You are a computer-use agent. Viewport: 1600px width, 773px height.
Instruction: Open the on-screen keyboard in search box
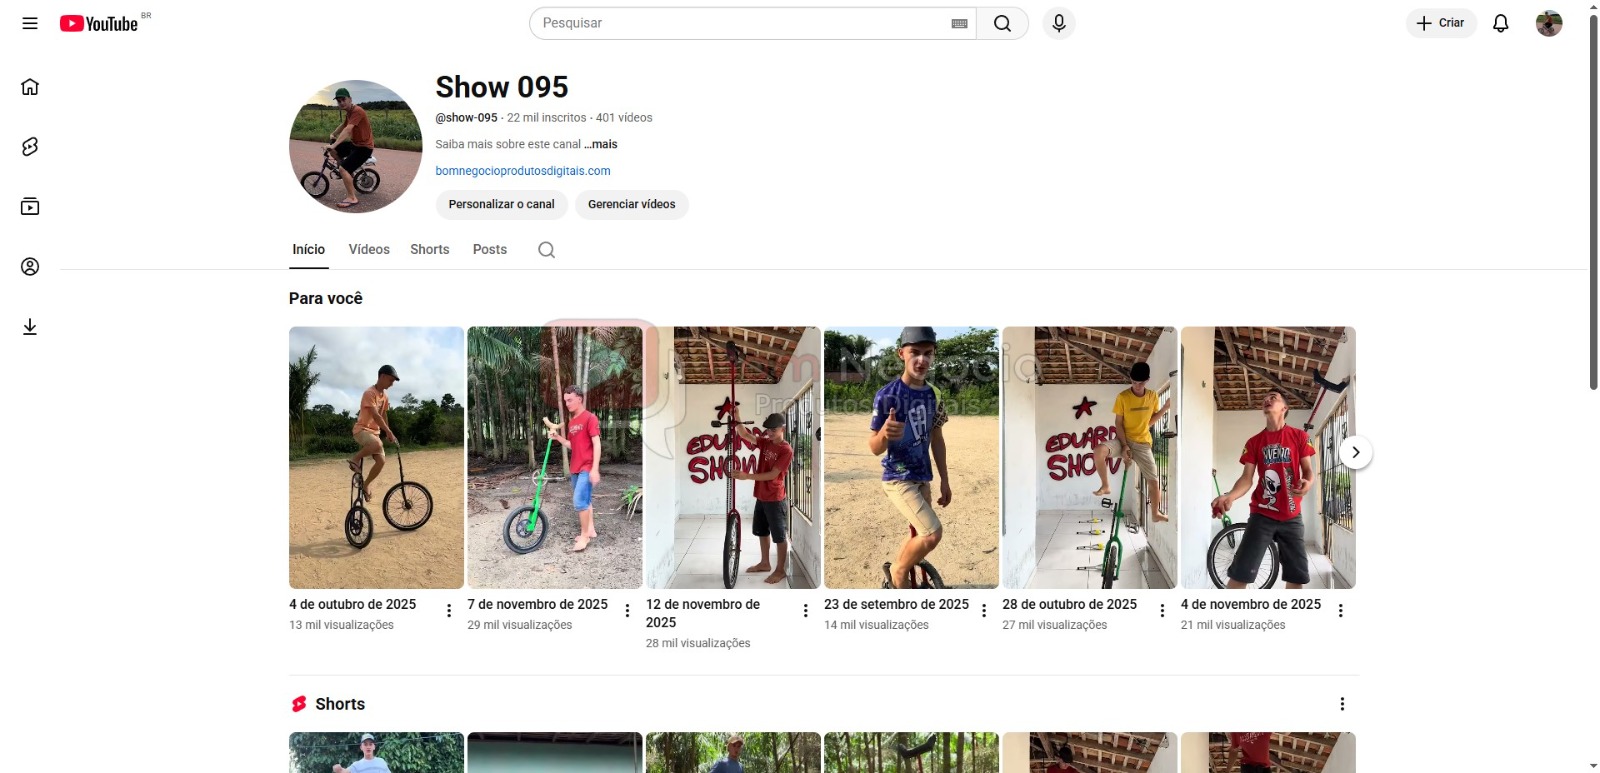click(959, 24)
